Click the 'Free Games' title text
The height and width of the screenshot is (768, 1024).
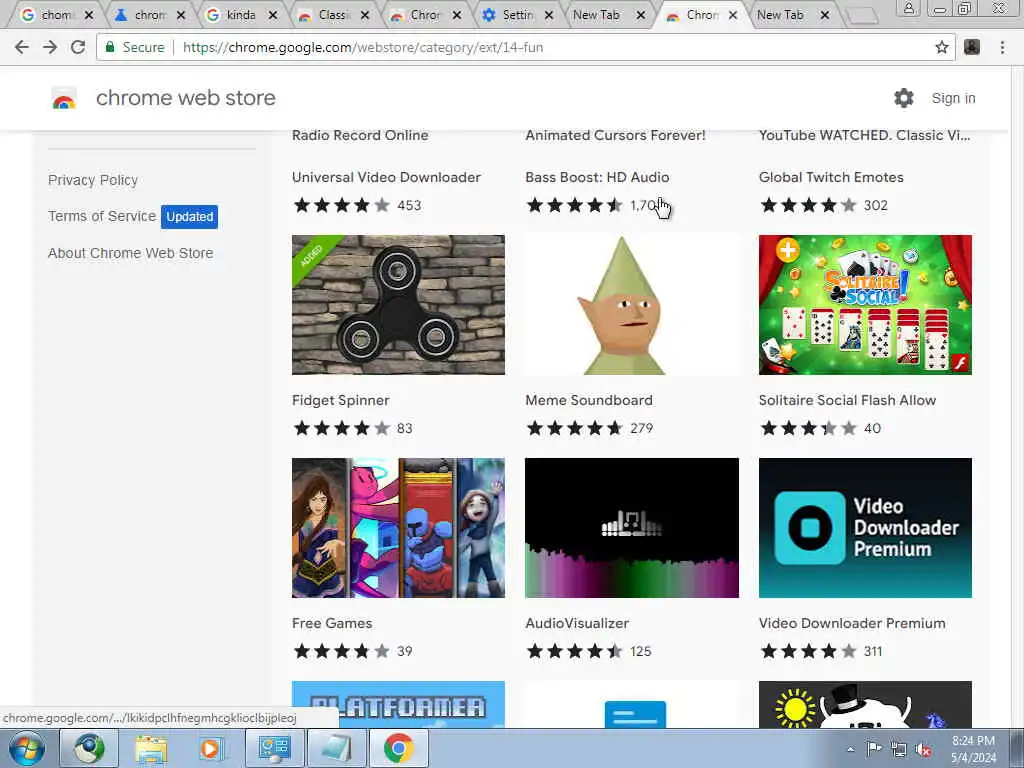point(332,623)
